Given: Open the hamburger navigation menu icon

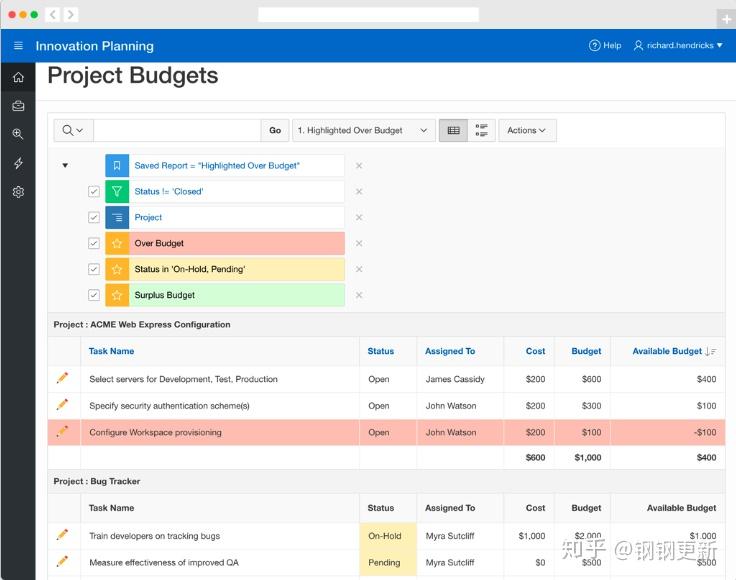Looking at the screenshot, I should 18,46.
